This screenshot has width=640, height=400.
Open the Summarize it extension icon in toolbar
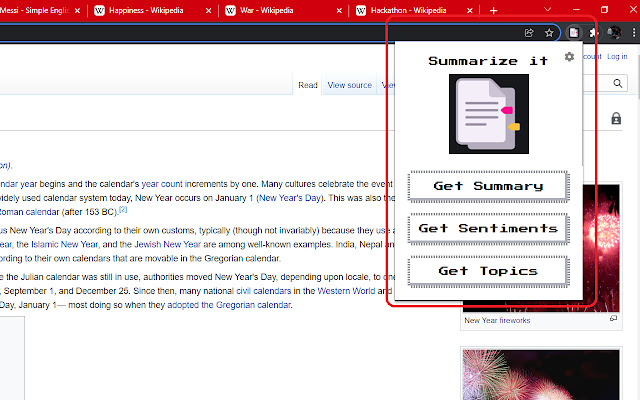coord(574,32)
